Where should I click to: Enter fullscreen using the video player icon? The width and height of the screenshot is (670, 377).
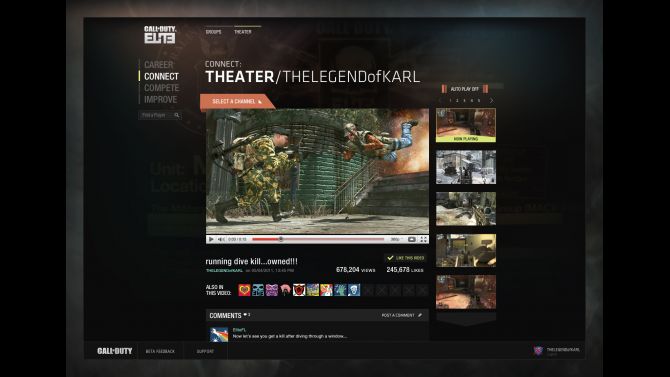tap(423, 239)
